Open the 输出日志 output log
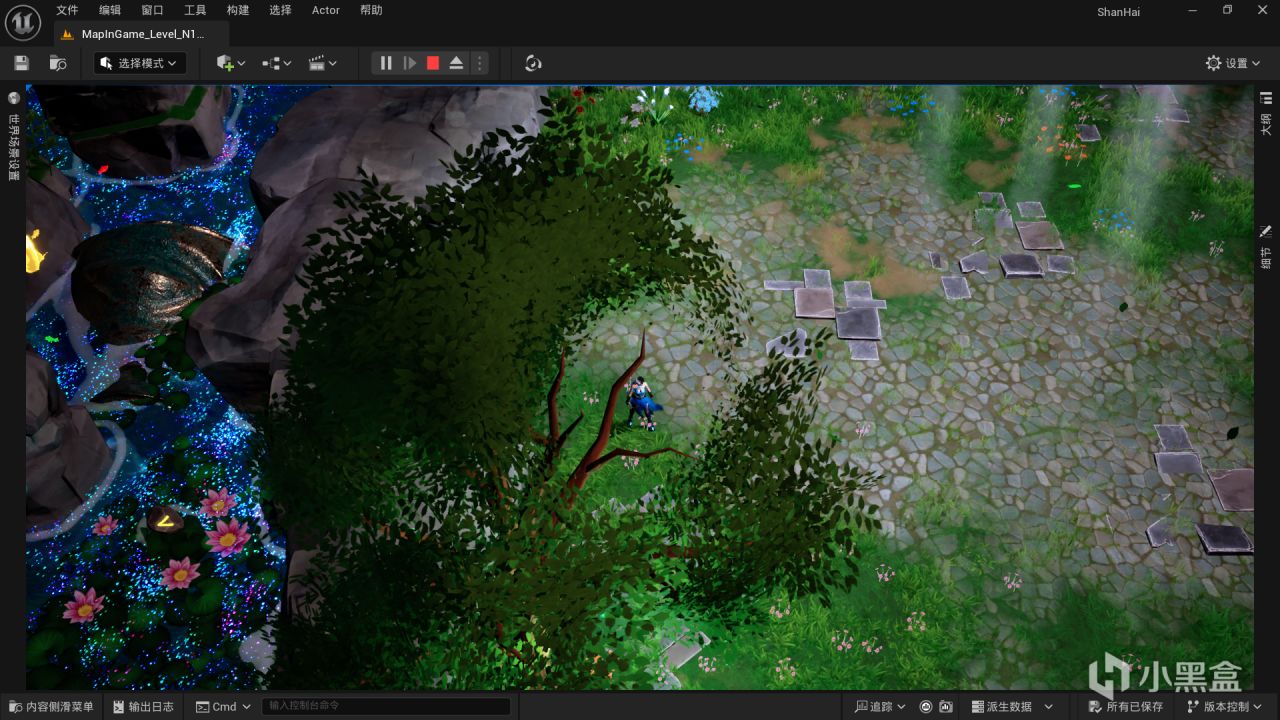1280x720 pixels. coord(143,707)
